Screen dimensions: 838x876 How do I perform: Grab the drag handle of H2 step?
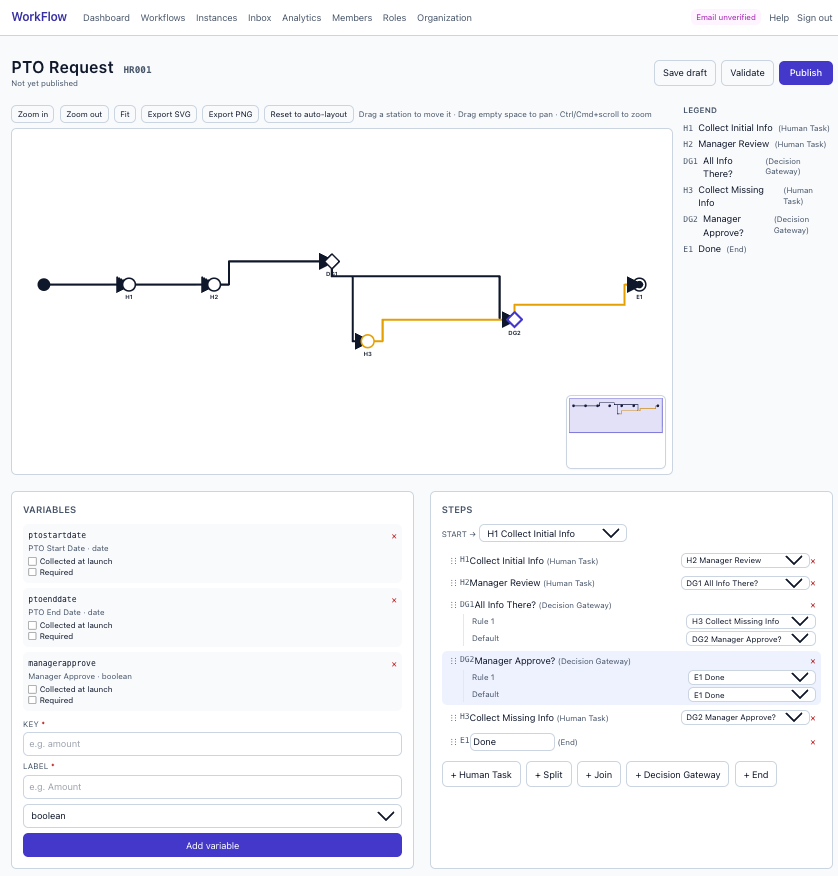[x=453, y=583]
